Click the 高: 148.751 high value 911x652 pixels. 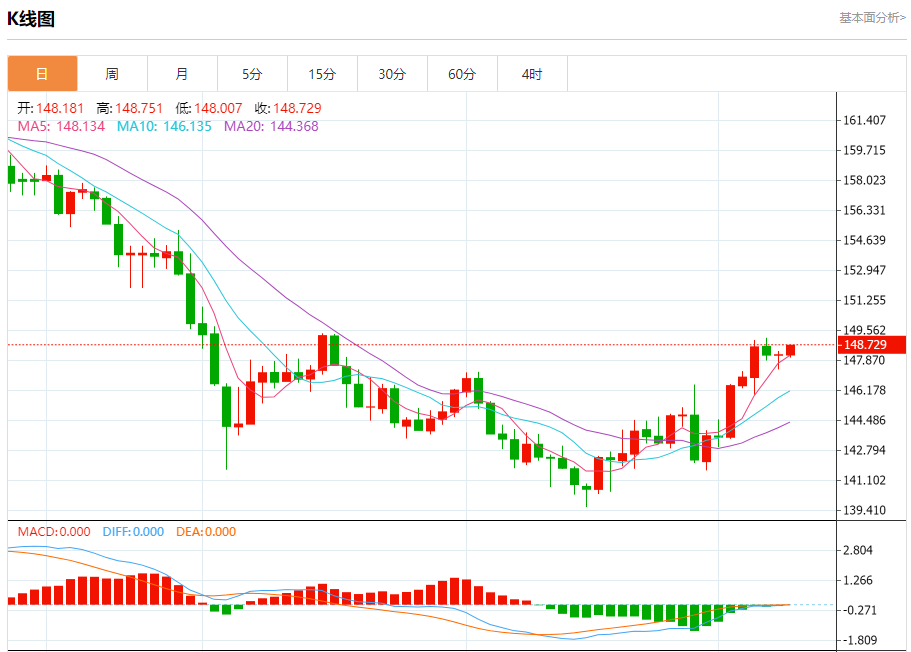click(x=130, y=108)
